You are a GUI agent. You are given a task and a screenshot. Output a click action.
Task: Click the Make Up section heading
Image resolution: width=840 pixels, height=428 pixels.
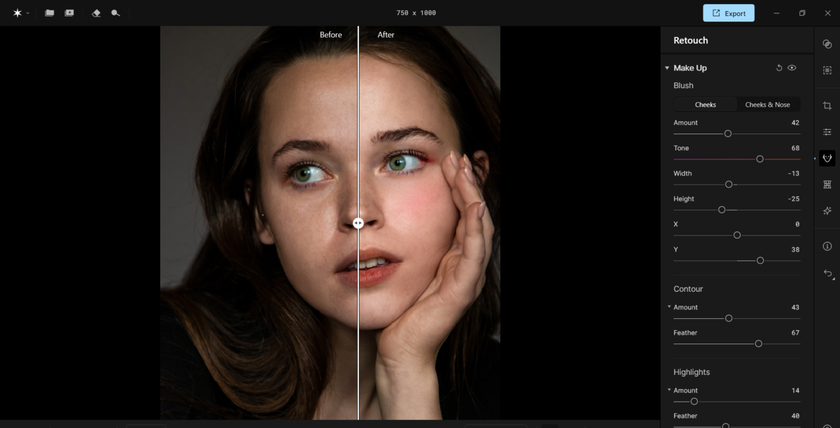[690, 68]
